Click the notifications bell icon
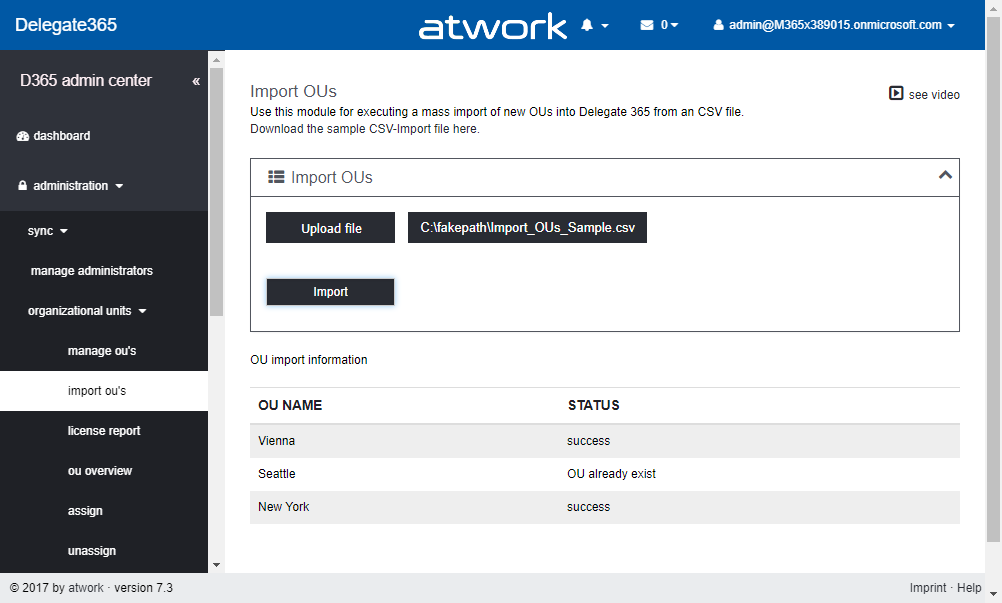Image resolution: width=1002 pixels, height=603 pixels. (x=587, y=25)
